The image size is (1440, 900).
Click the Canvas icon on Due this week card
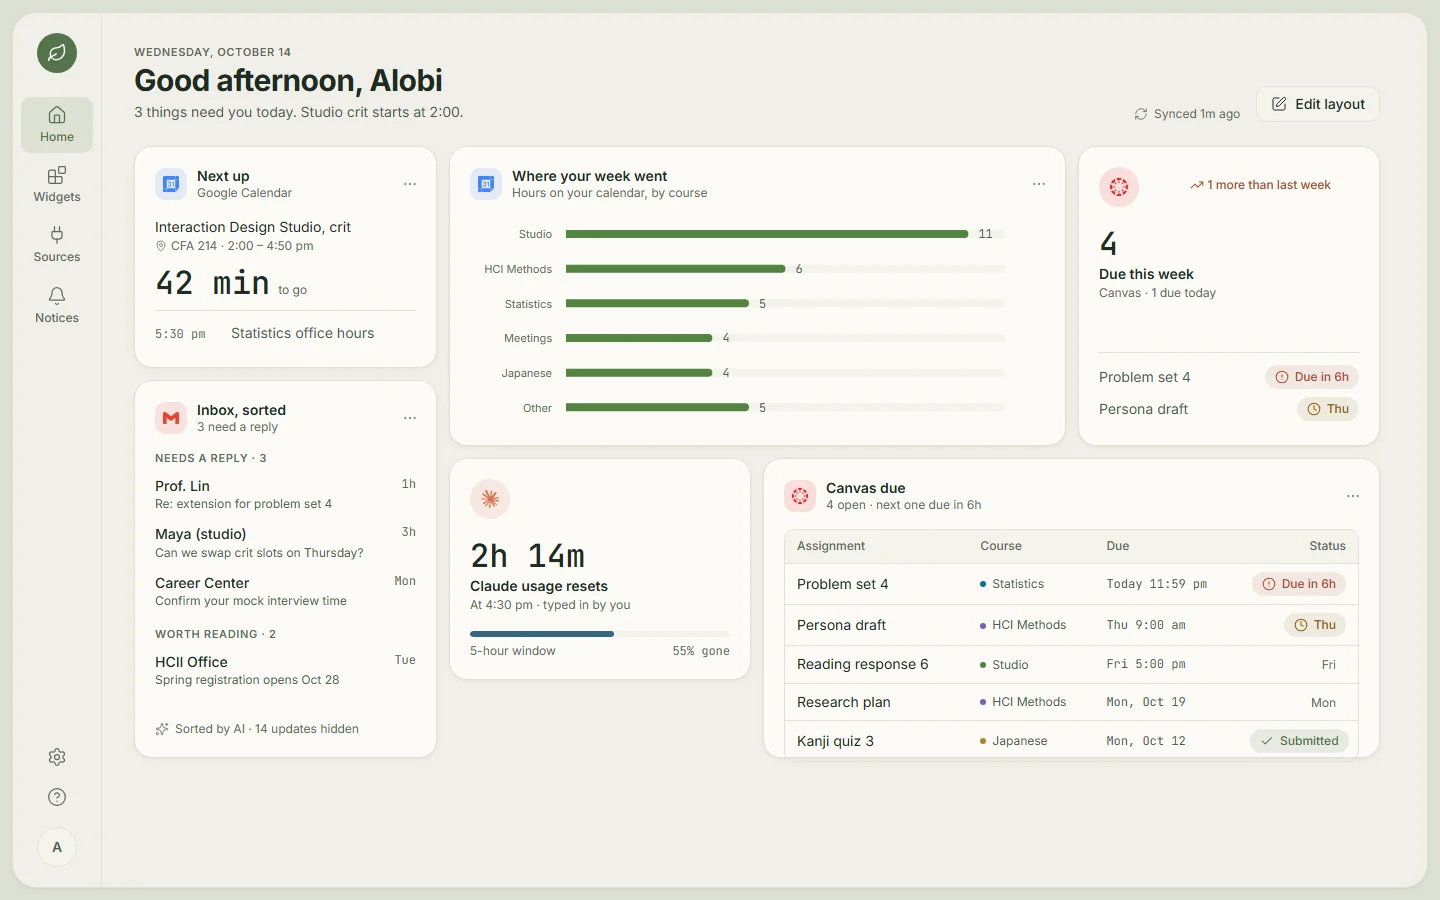coord(1119,187)
